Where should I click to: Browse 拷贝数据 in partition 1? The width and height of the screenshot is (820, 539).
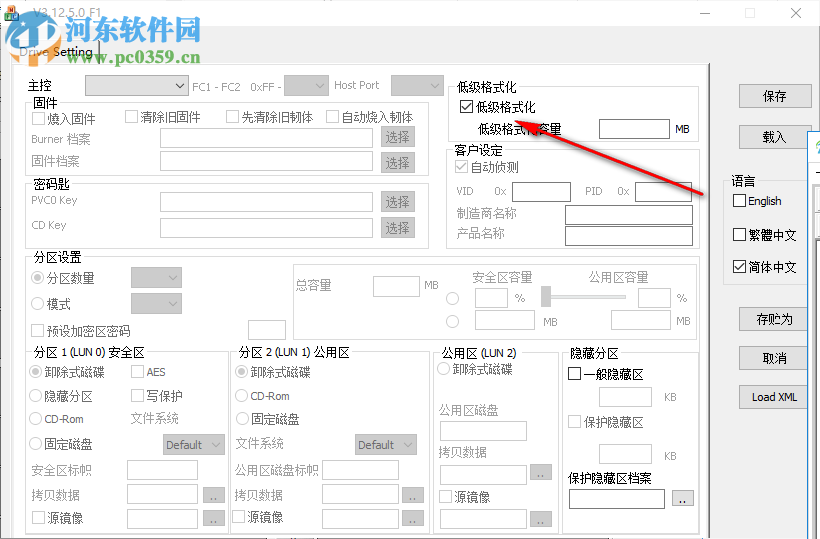(213, 495)
